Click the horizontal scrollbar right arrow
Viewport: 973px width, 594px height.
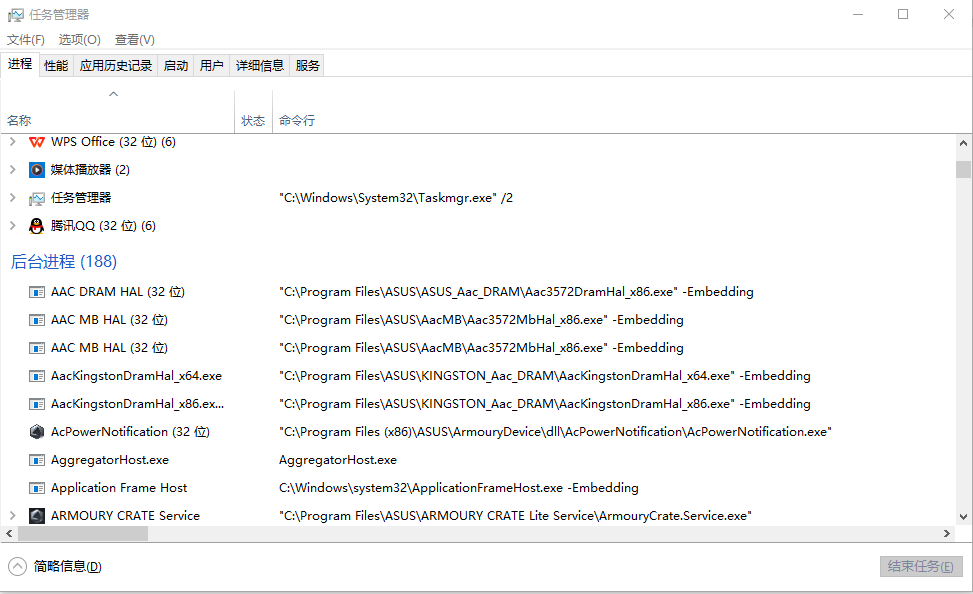pos(947,534)
